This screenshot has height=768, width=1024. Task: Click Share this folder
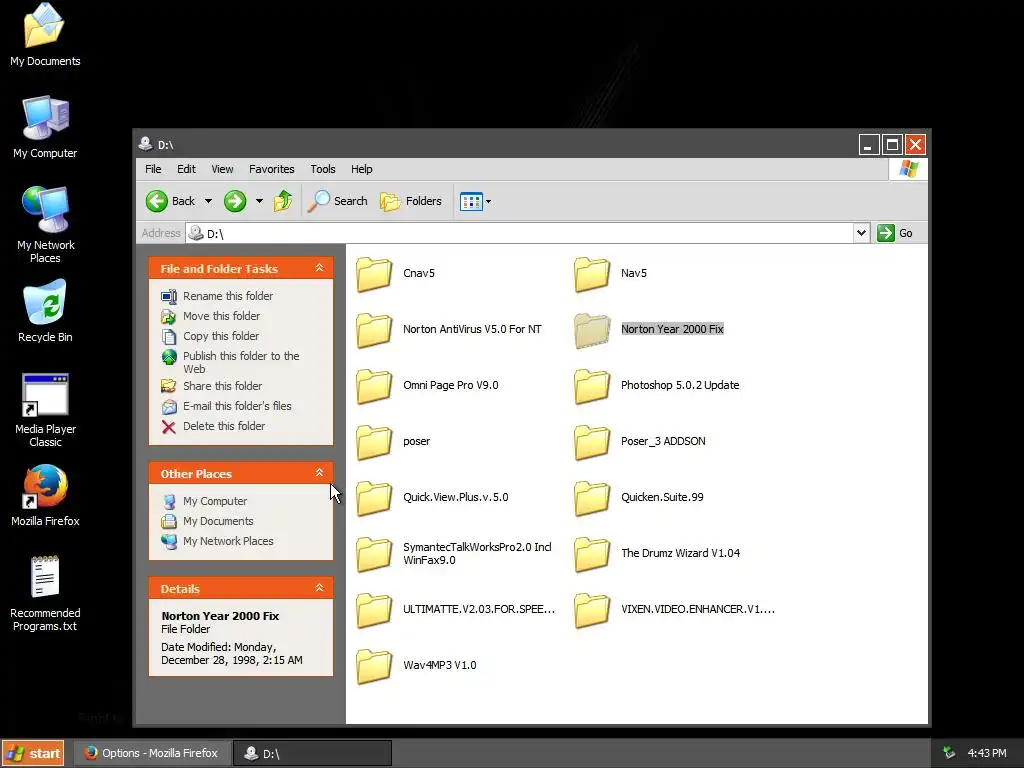click(222, 386)
